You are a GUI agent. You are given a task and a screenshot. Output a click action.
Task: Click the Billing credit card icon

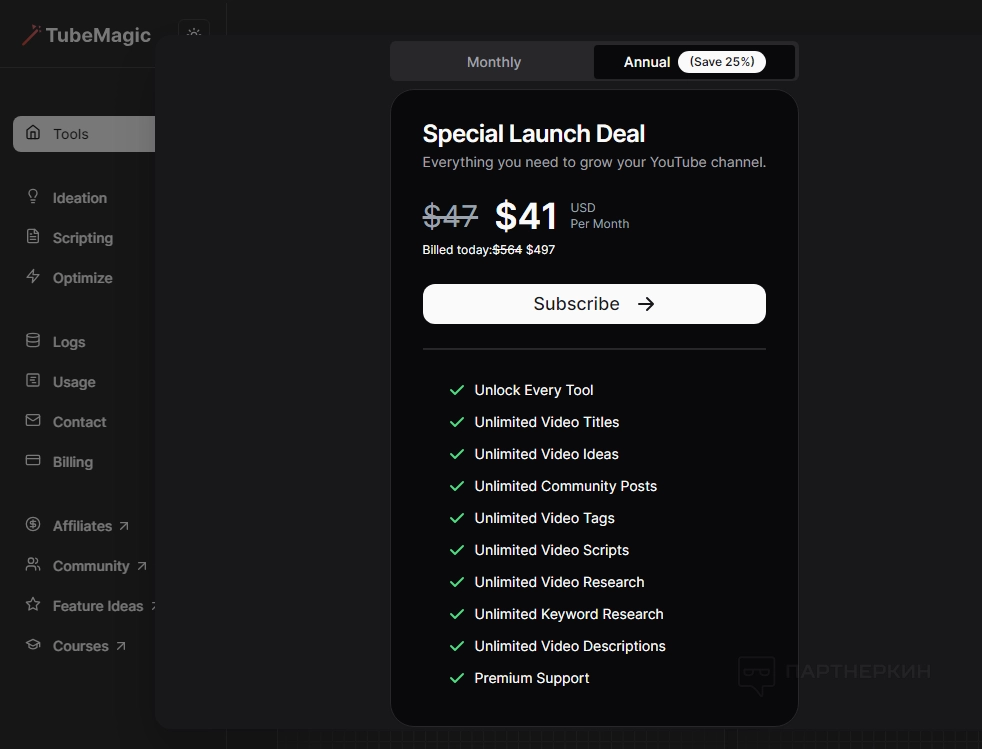click(33, 461)
